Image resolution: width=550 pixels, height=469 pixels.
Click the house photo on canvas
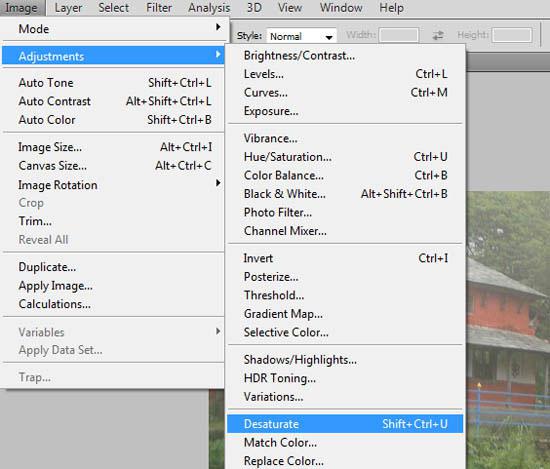[508, 330]
